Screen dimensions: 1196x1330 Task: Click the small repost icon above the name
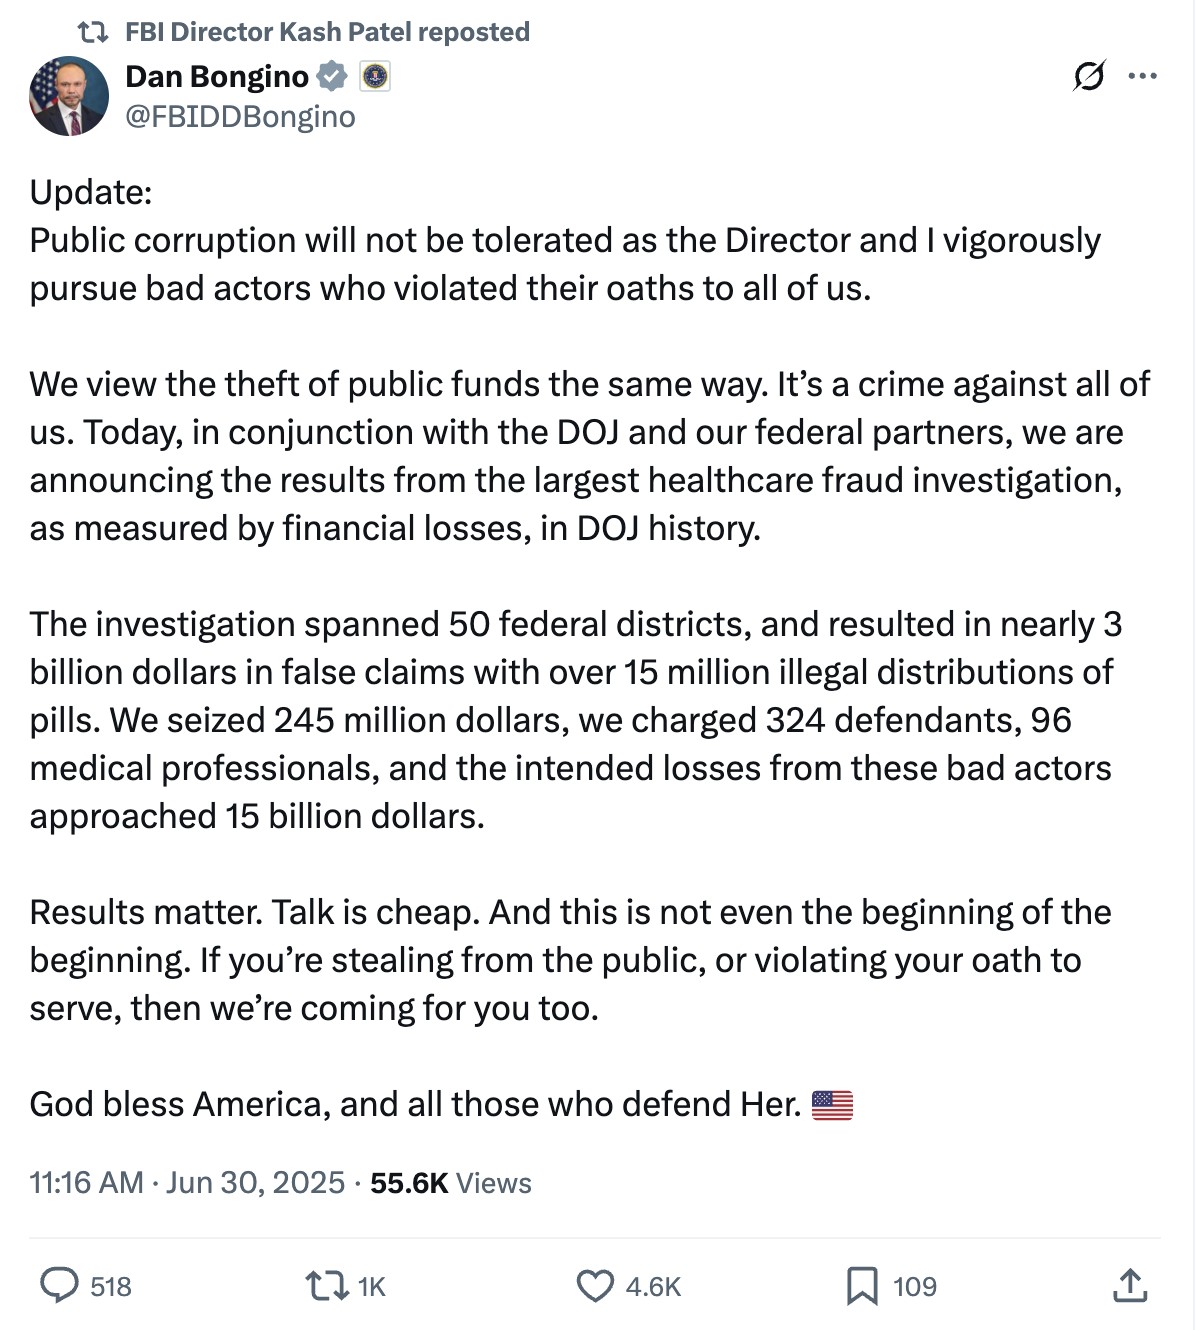click(93, 32)
